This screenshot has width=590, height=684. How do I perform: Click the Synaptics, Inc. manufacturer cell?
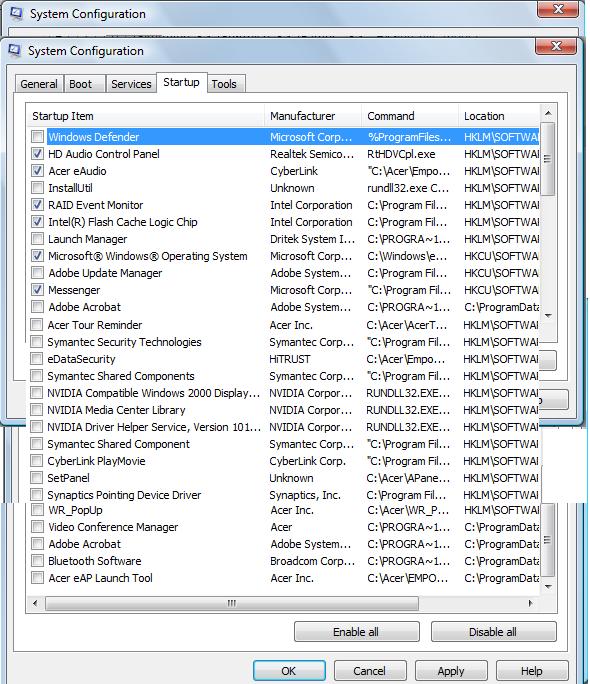click(305, 495)
